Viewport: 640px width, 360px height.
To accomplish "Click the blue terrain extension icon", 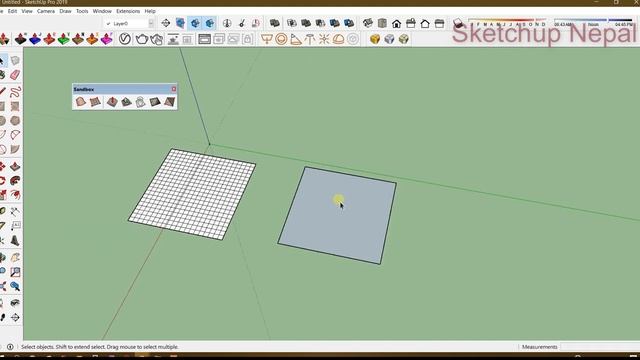I will coord(35,39).
